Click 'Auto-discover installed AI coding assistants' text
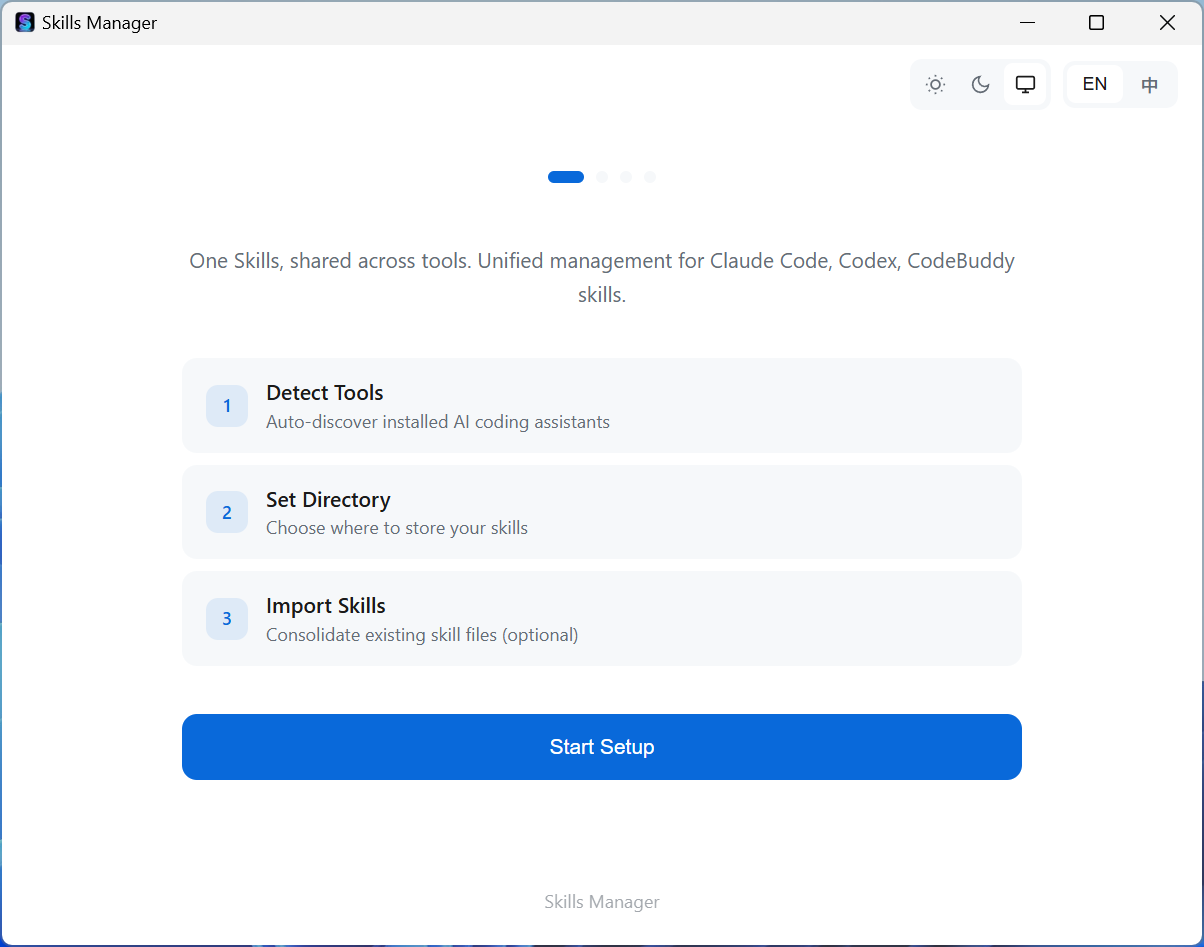This screenshot has height=947, width=1204. click(438, 422)
